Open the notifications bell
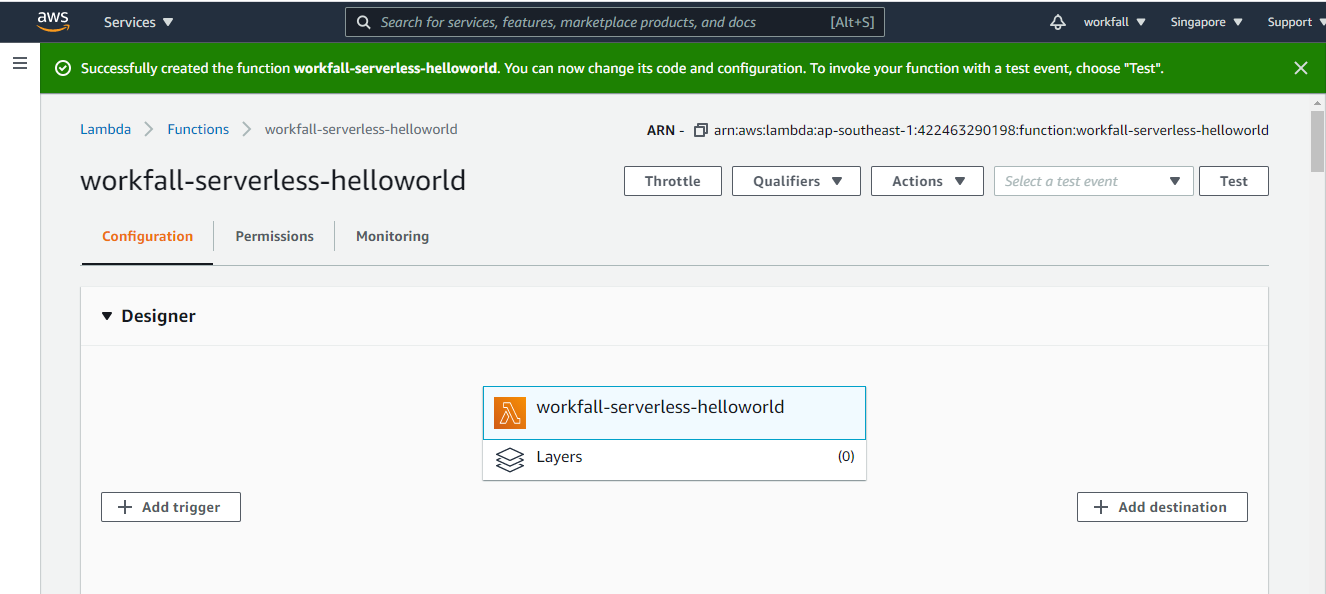This screenshot has height=594, width=1326. (x=1058, y=22)
